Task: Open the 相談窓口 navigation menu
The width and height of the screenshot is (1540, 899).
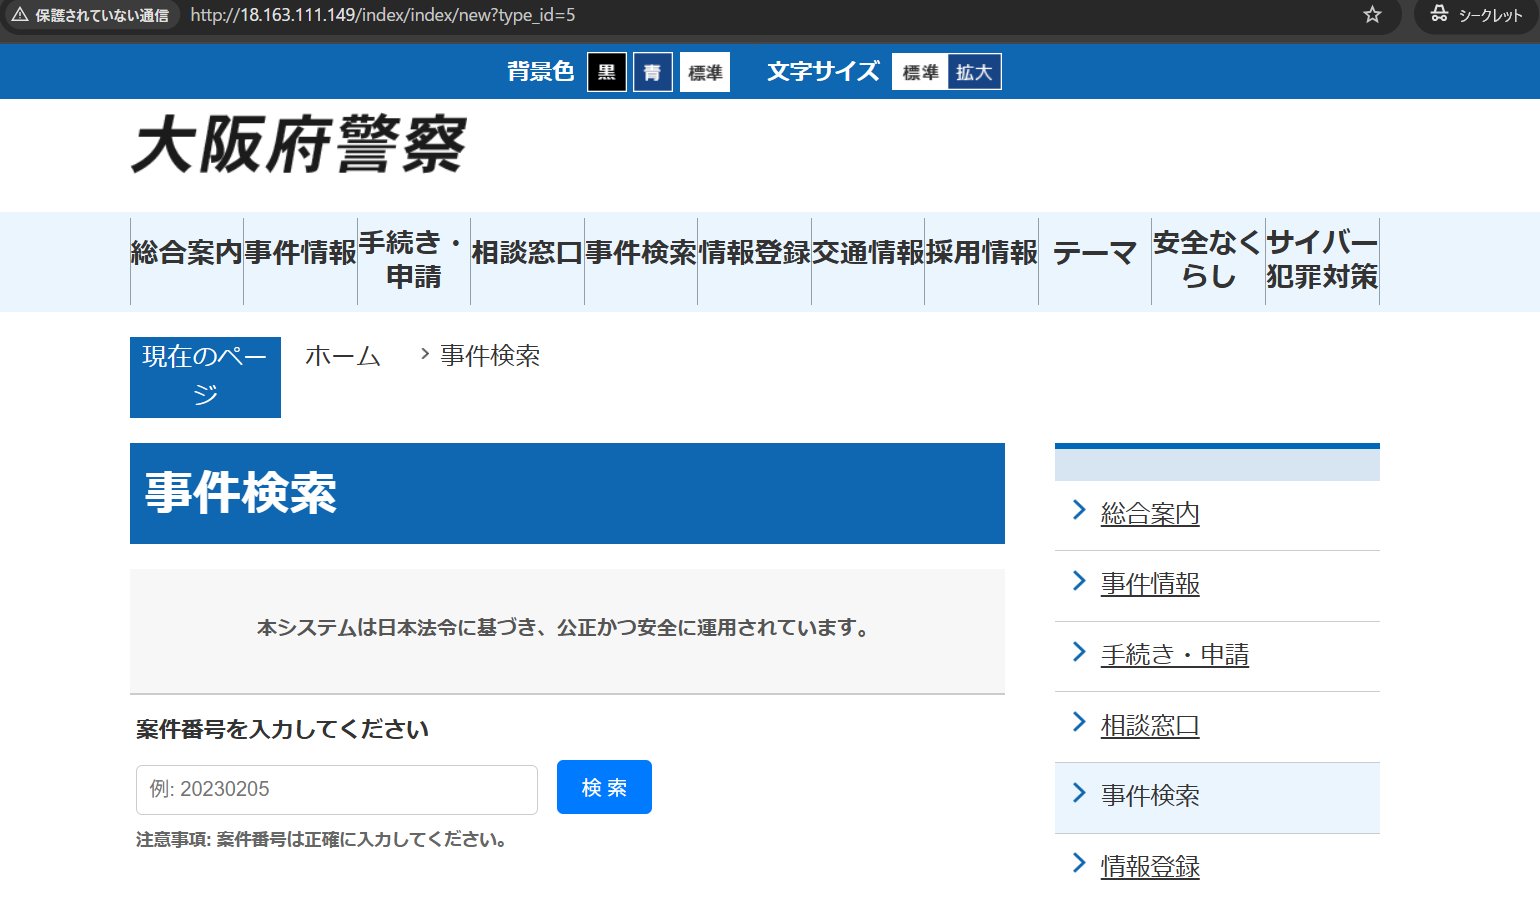Action: tap(527, 253)
